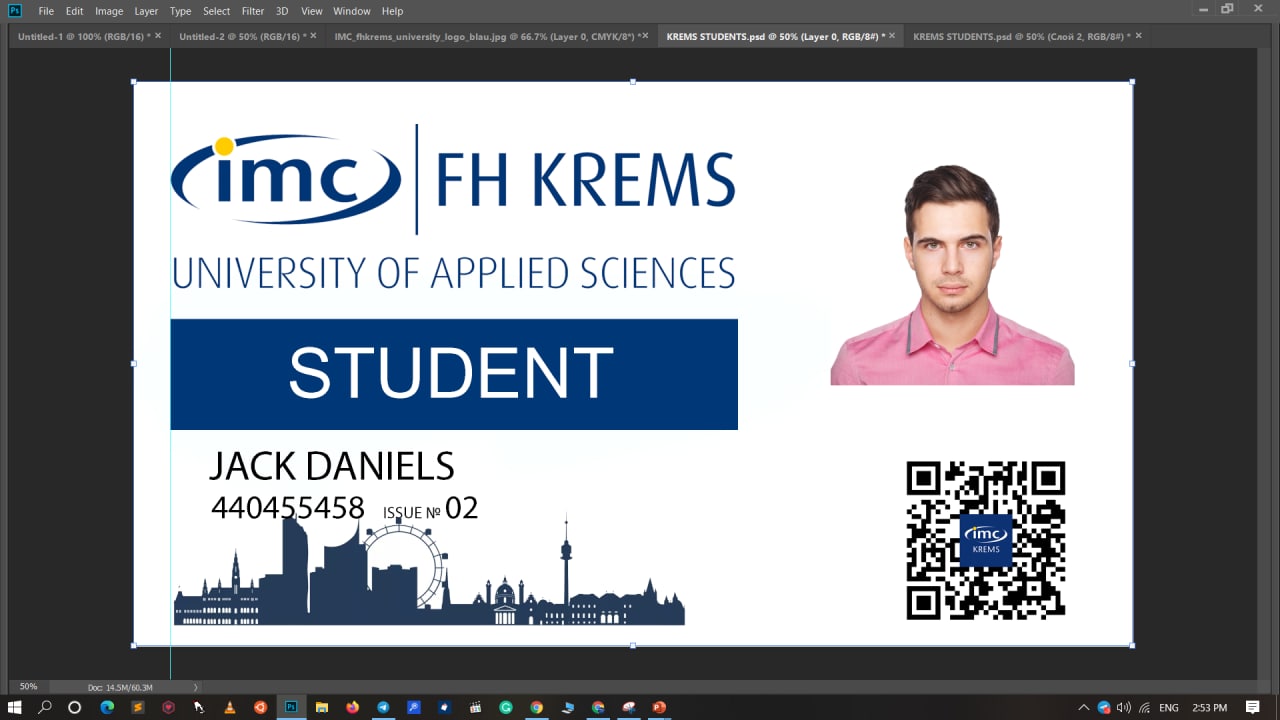Screen dimensions: 1280x720
Task: Click the student portrait photo on canvas
Action: pyautogui.click(x=952, y=275)
